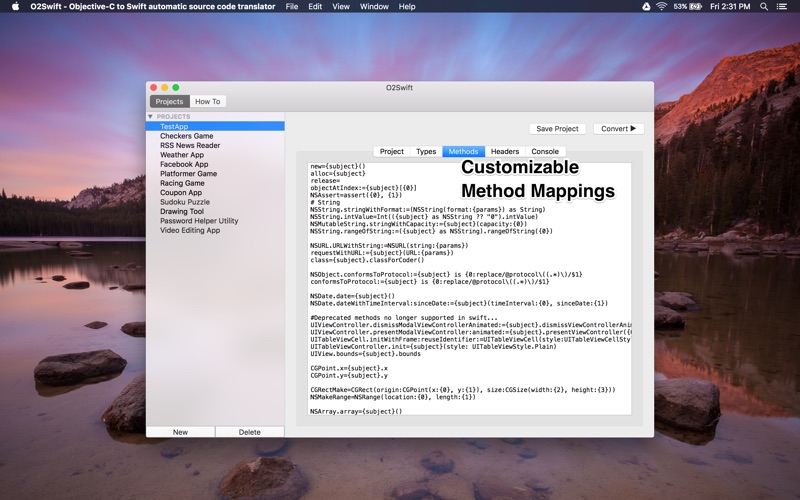Click the 'NSURL.URLWithString:' mapping line
The width and height of the screenshot is (800, 500).
[389, 245]
